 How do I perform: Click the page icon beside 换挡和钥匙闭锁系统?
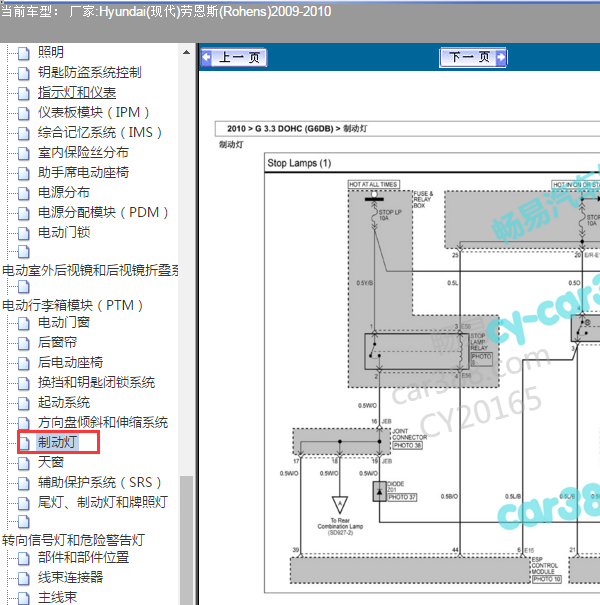tap(24, 384)
